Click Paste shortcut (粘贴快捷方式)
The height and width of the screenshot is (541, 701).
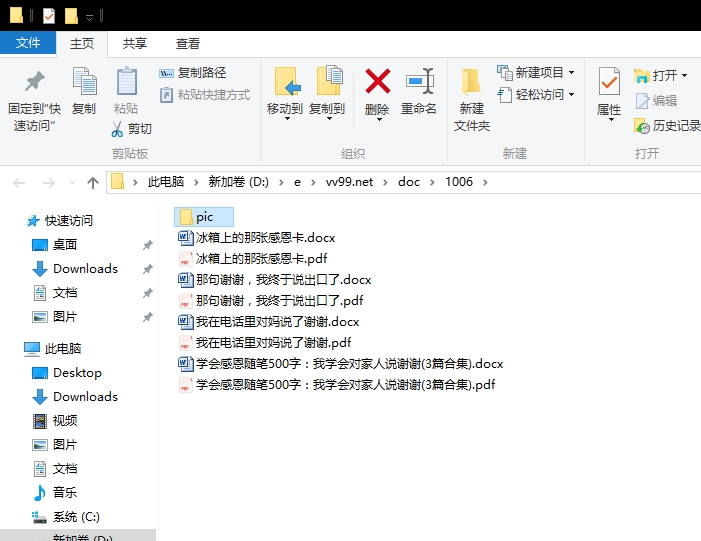click(205, 95)
